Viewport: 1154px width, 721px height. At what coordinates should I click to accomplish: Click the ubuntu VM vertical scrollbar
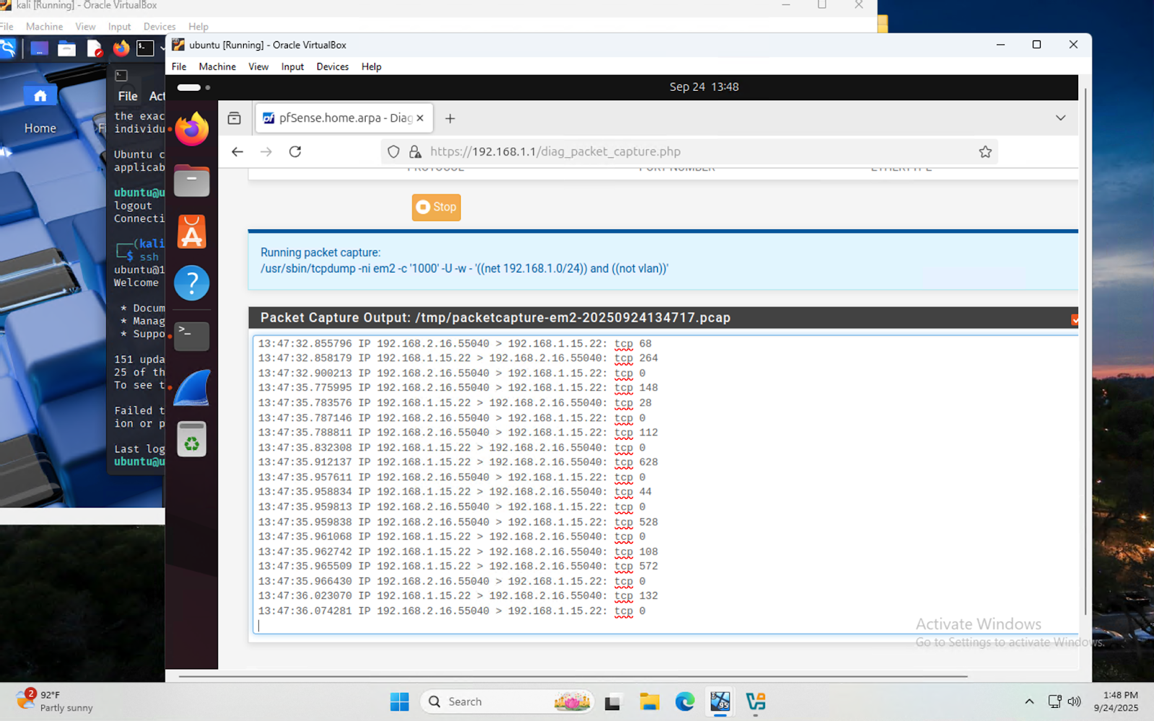click(1085, 352)
